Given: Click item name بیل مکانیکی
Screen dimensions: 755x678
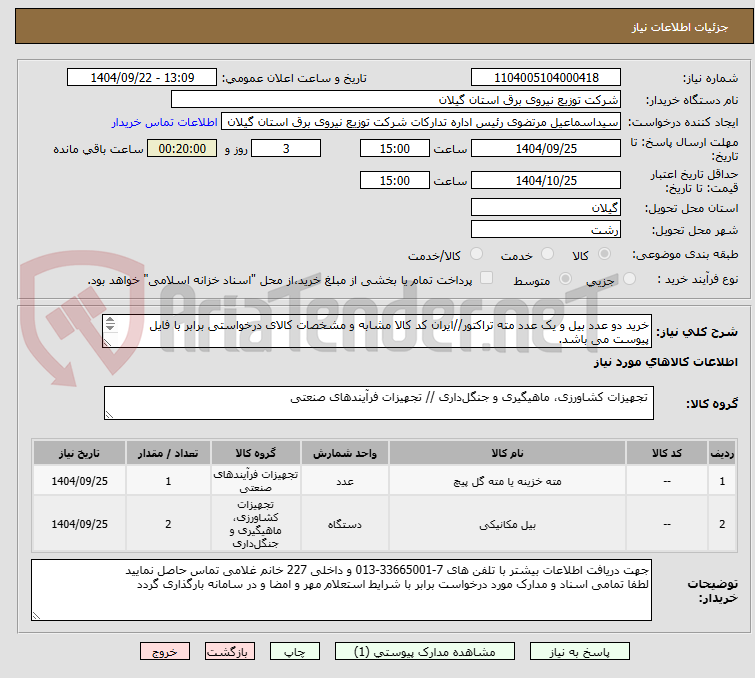Looking at the screenshot, I should point(507,524).
